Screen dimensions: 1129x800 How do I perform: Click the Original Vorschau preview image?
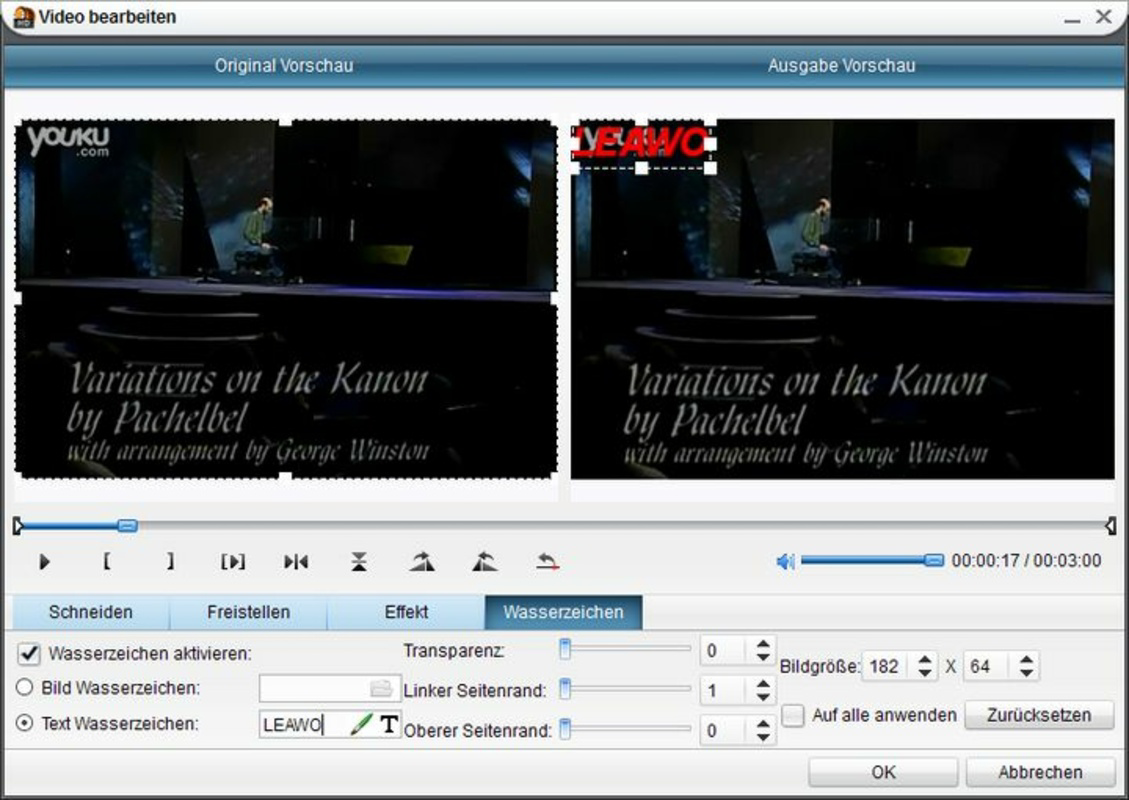[286, 298]
